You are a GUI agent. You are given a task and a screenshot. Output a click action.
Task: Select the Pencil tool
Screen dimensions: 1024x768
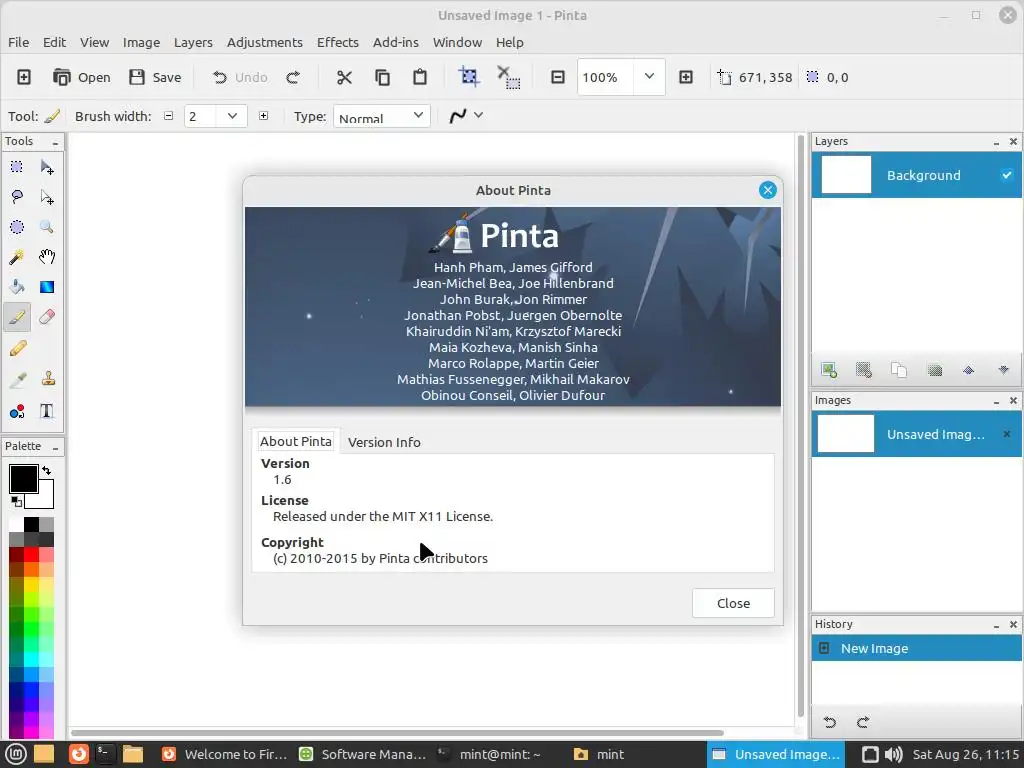coord(18,348)
